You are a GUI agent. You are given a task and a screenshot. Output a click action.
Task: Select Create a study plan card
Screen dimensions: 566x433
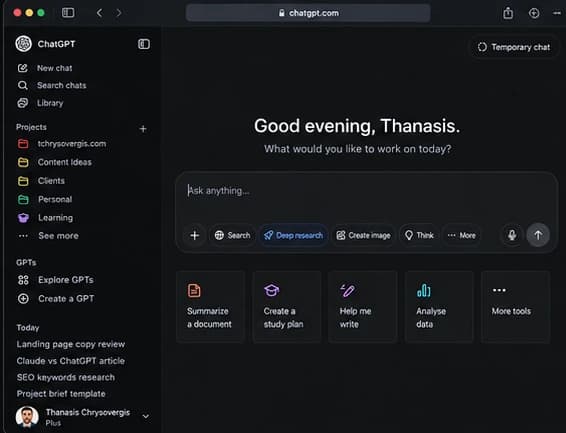(x=287, y=306)
